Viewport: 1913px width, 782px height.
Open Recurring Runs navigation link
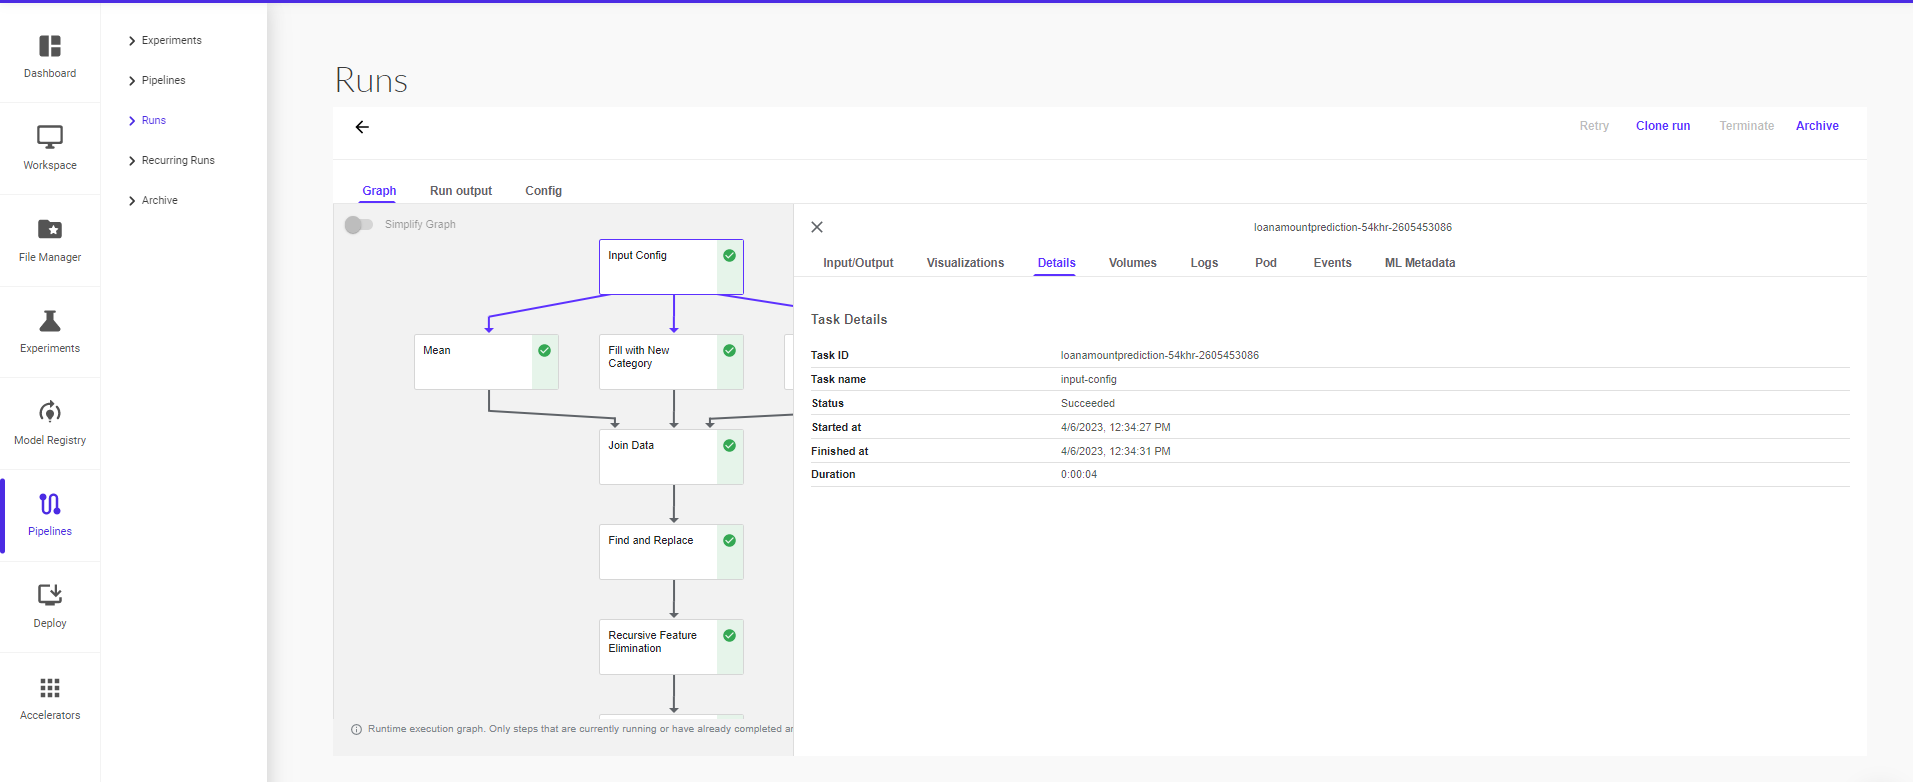[x=178, y=161]
